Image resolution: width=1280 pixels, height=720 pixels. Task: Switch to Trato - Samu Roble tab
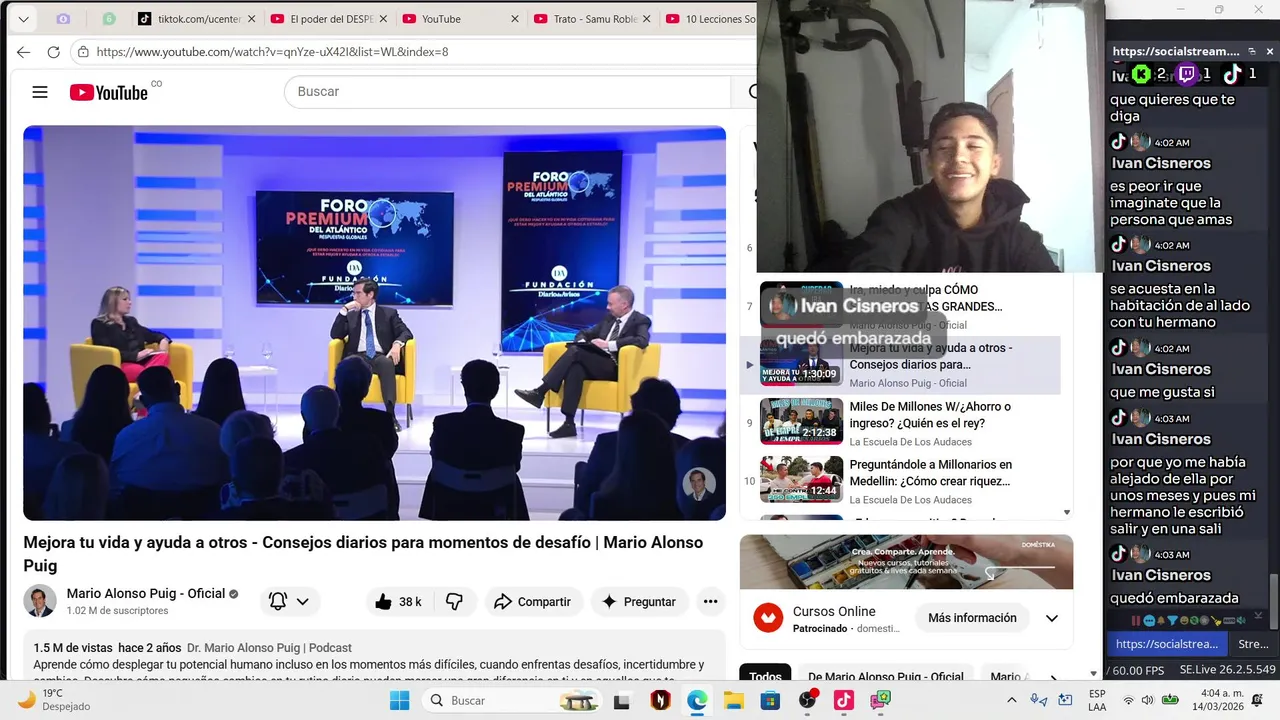pyautogui.click(x=594, y=19)
